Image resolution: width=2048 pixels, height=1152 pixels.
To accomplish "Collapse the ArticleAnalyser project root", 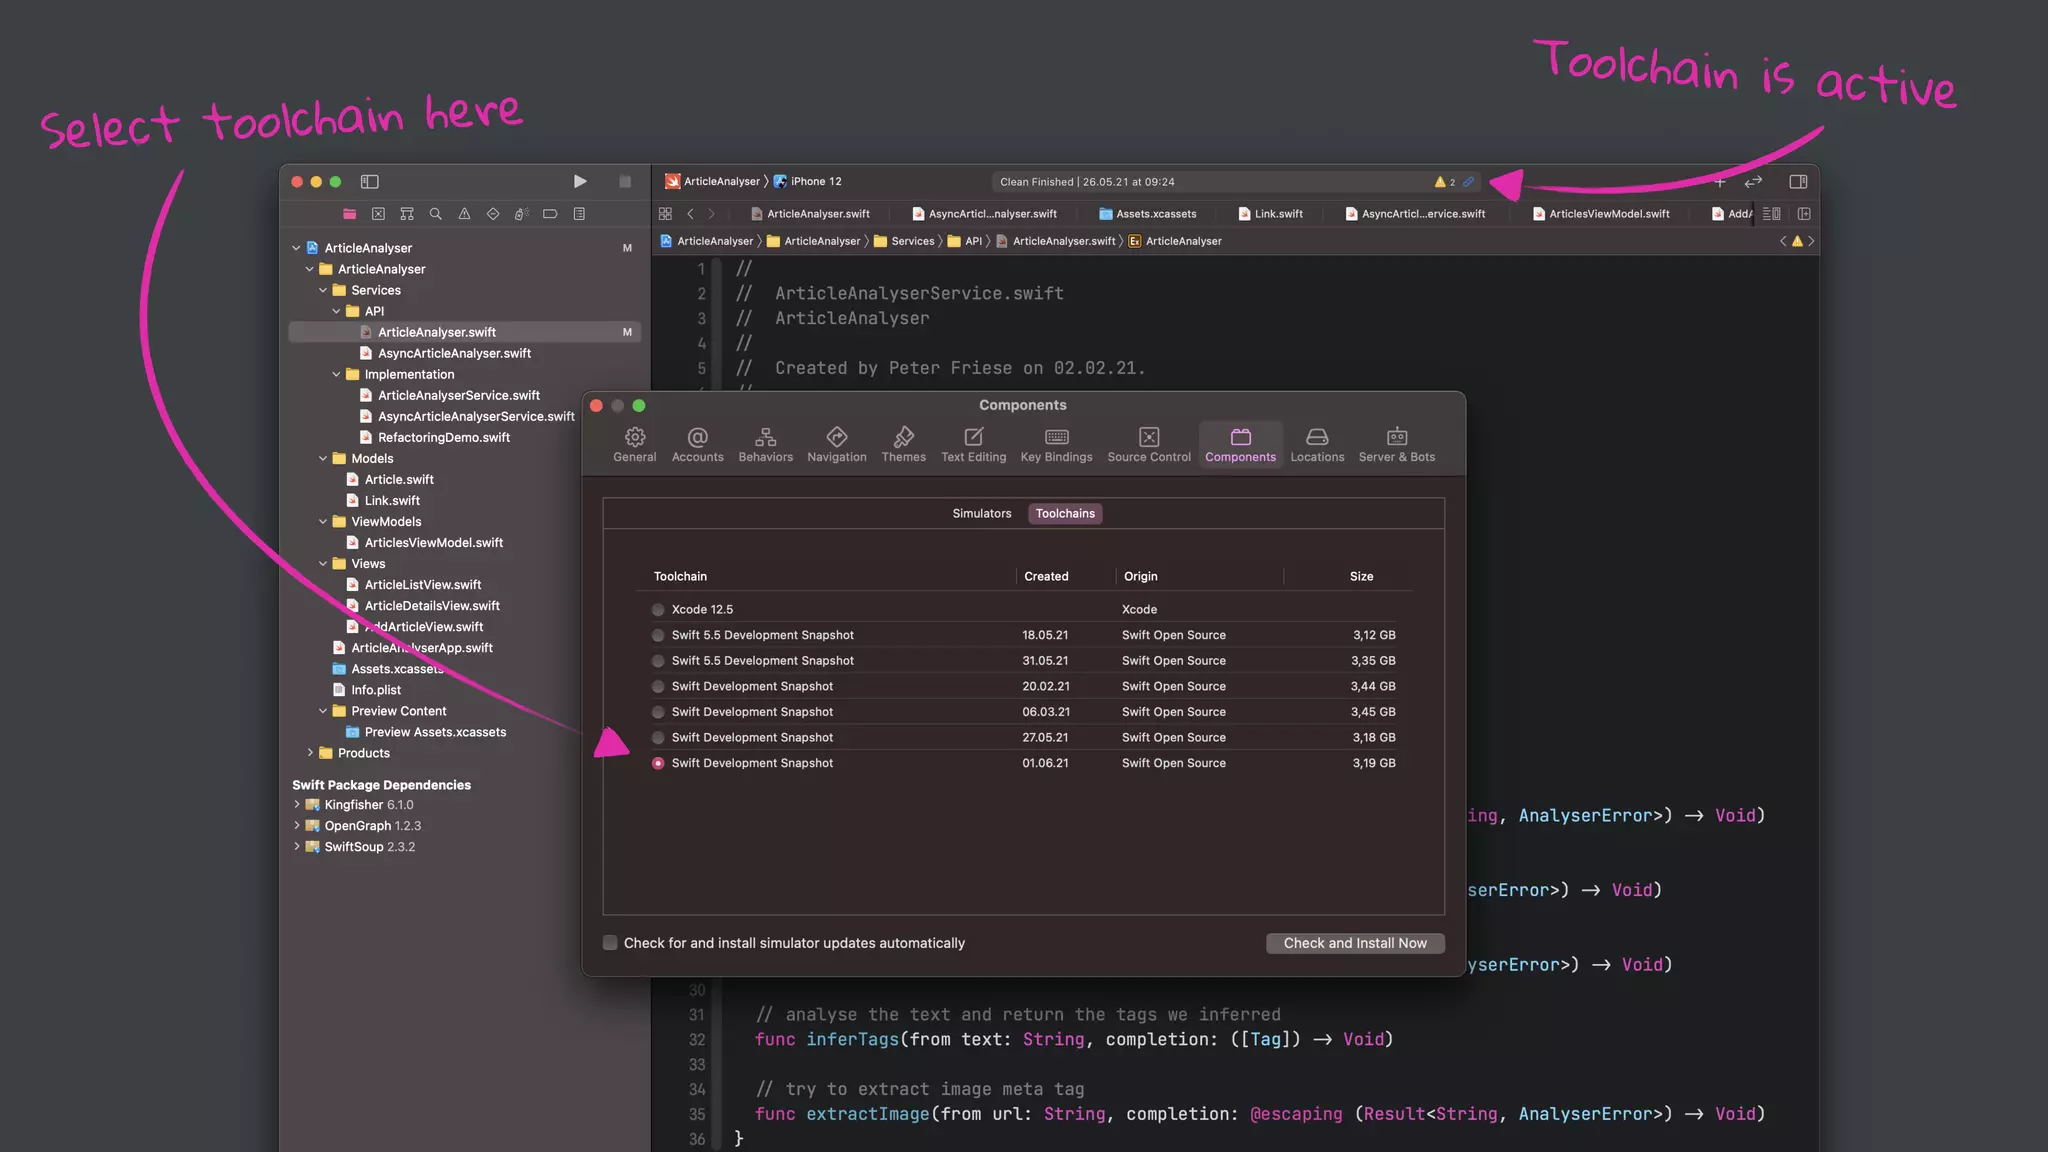I will click(x=296, y=248).
